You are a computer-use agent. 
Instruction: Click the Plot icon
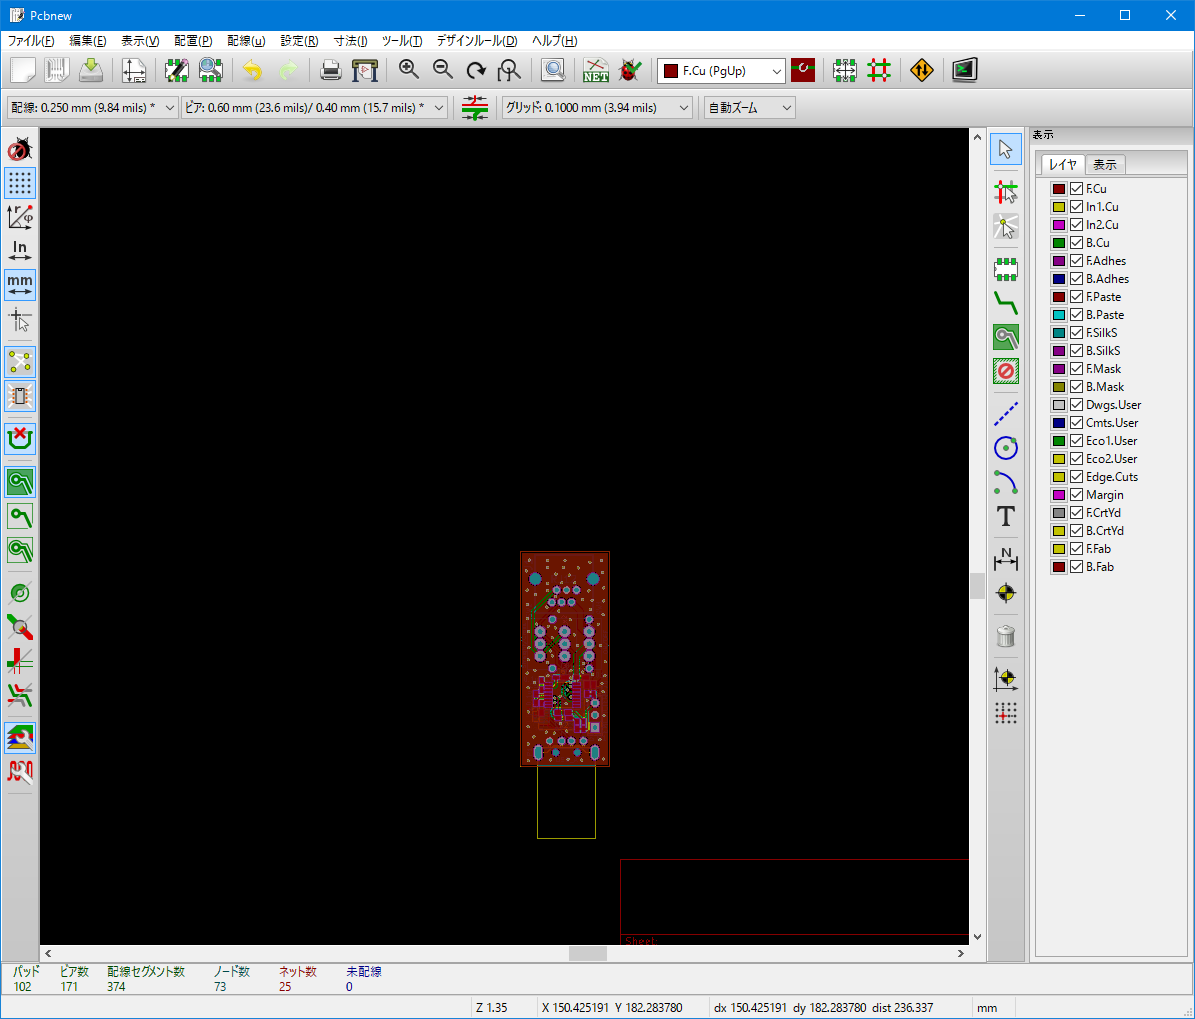365,70
